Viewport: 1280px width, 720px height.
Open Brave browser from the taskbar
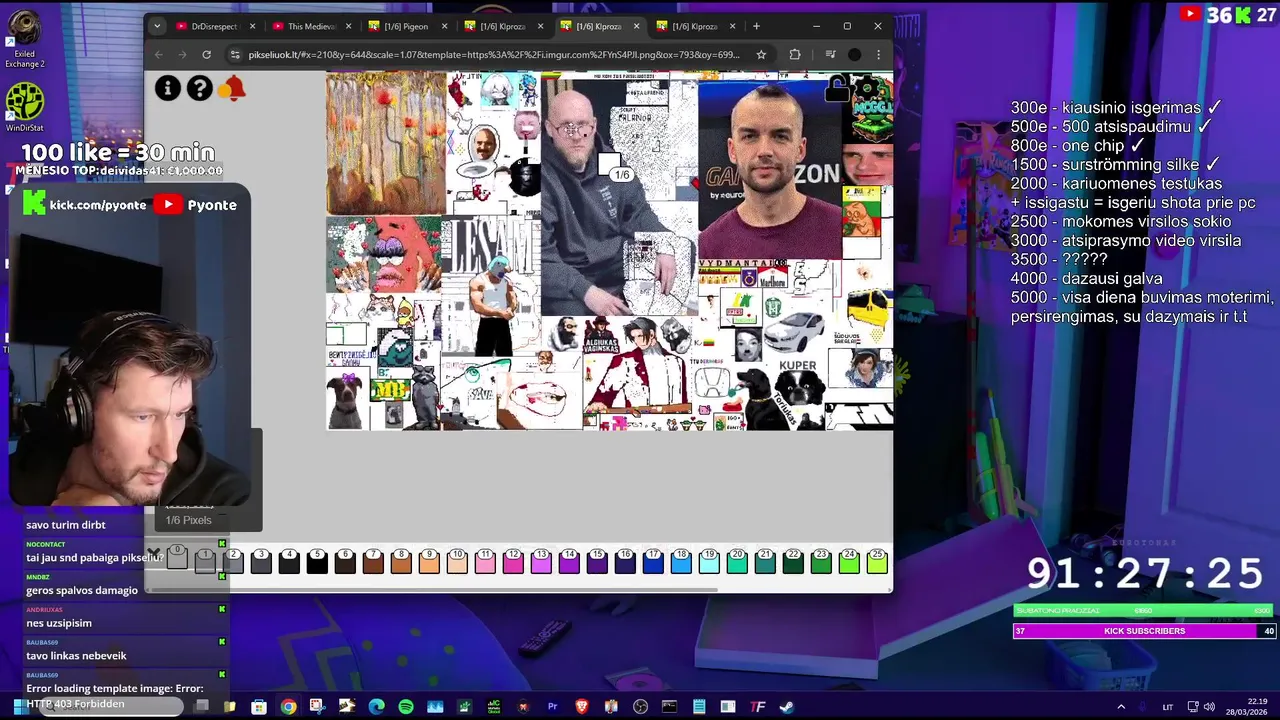(x=582, y=707)
